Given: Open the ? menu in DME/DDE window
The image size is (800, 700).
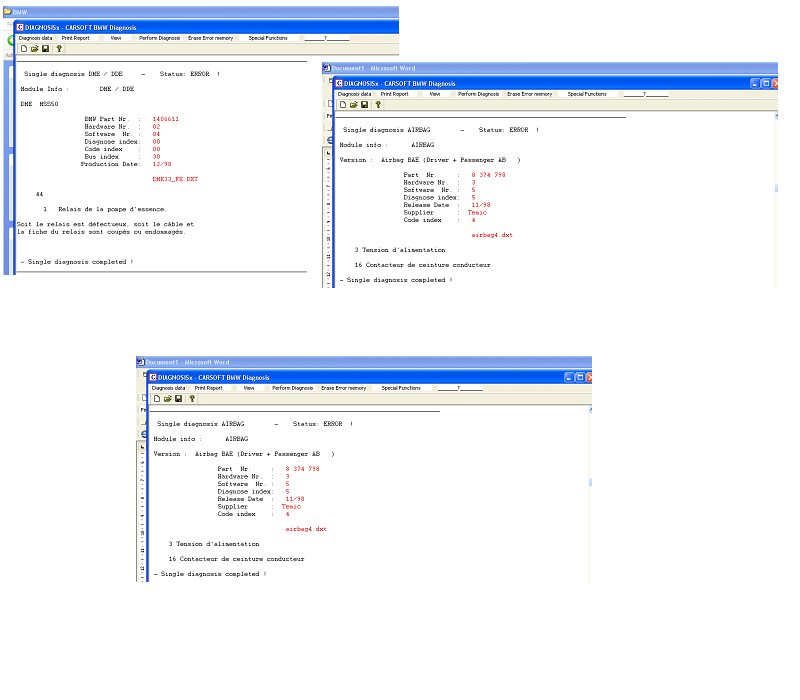Looking at the screenshot, I should pyautogui.click(x=327, y=38).
